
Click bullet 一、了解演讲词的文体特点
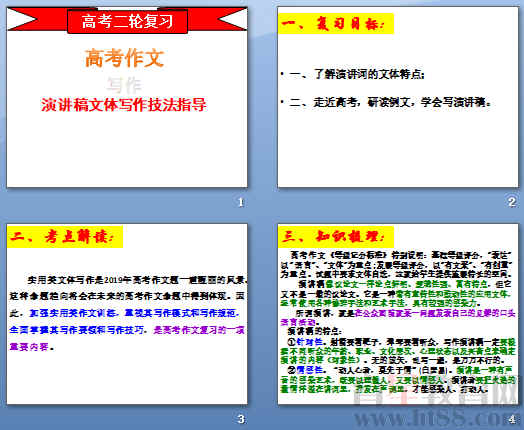click(x=356, y=74)
